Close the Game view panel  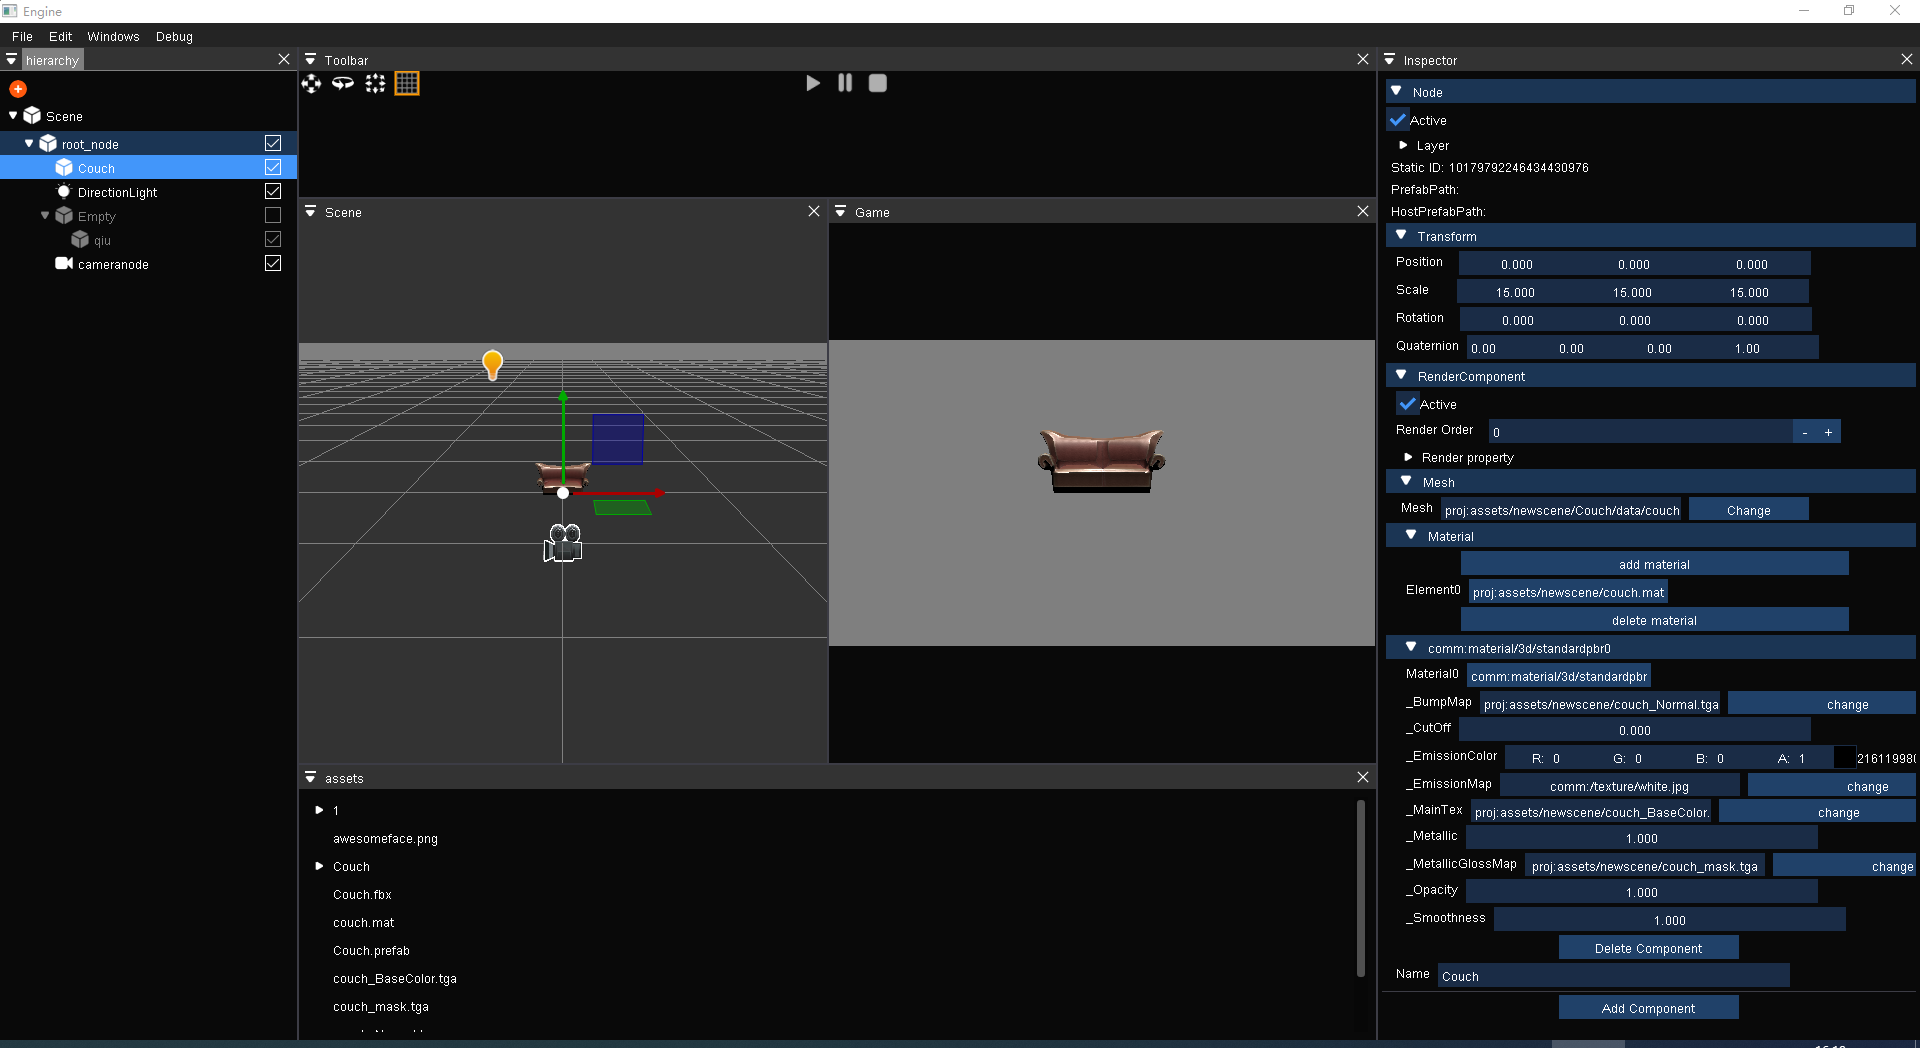[1363, 212]
